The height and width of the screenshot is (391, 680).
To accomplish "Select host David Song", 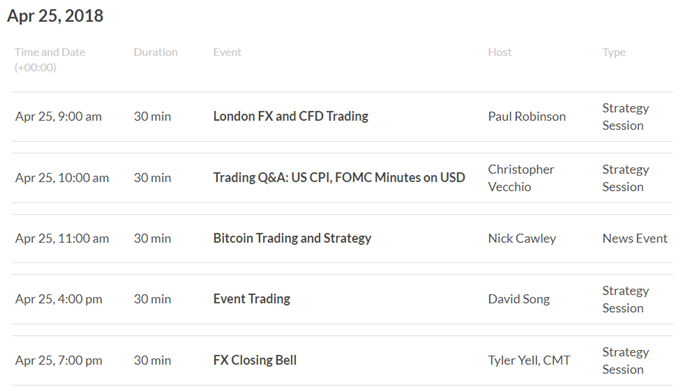I will [519, 299].
